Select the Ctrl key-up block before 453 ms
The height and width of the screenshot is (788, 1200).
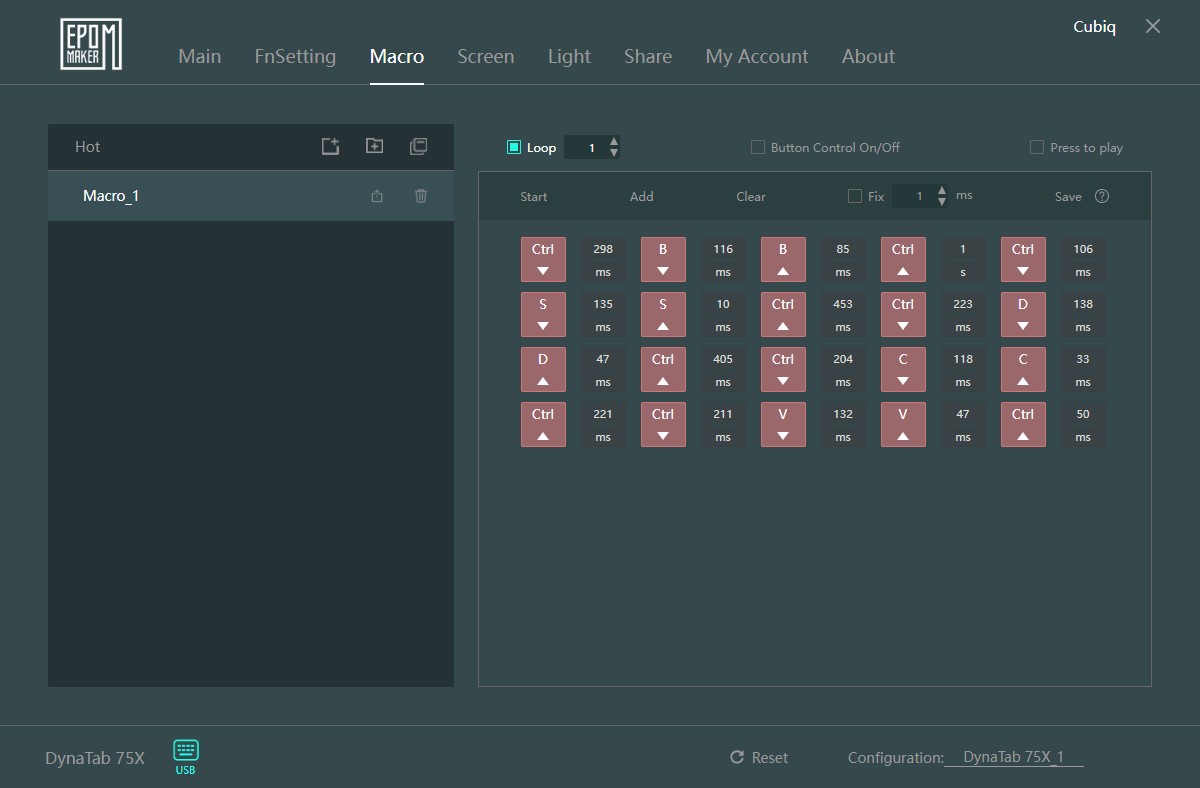tap(783, 314)
